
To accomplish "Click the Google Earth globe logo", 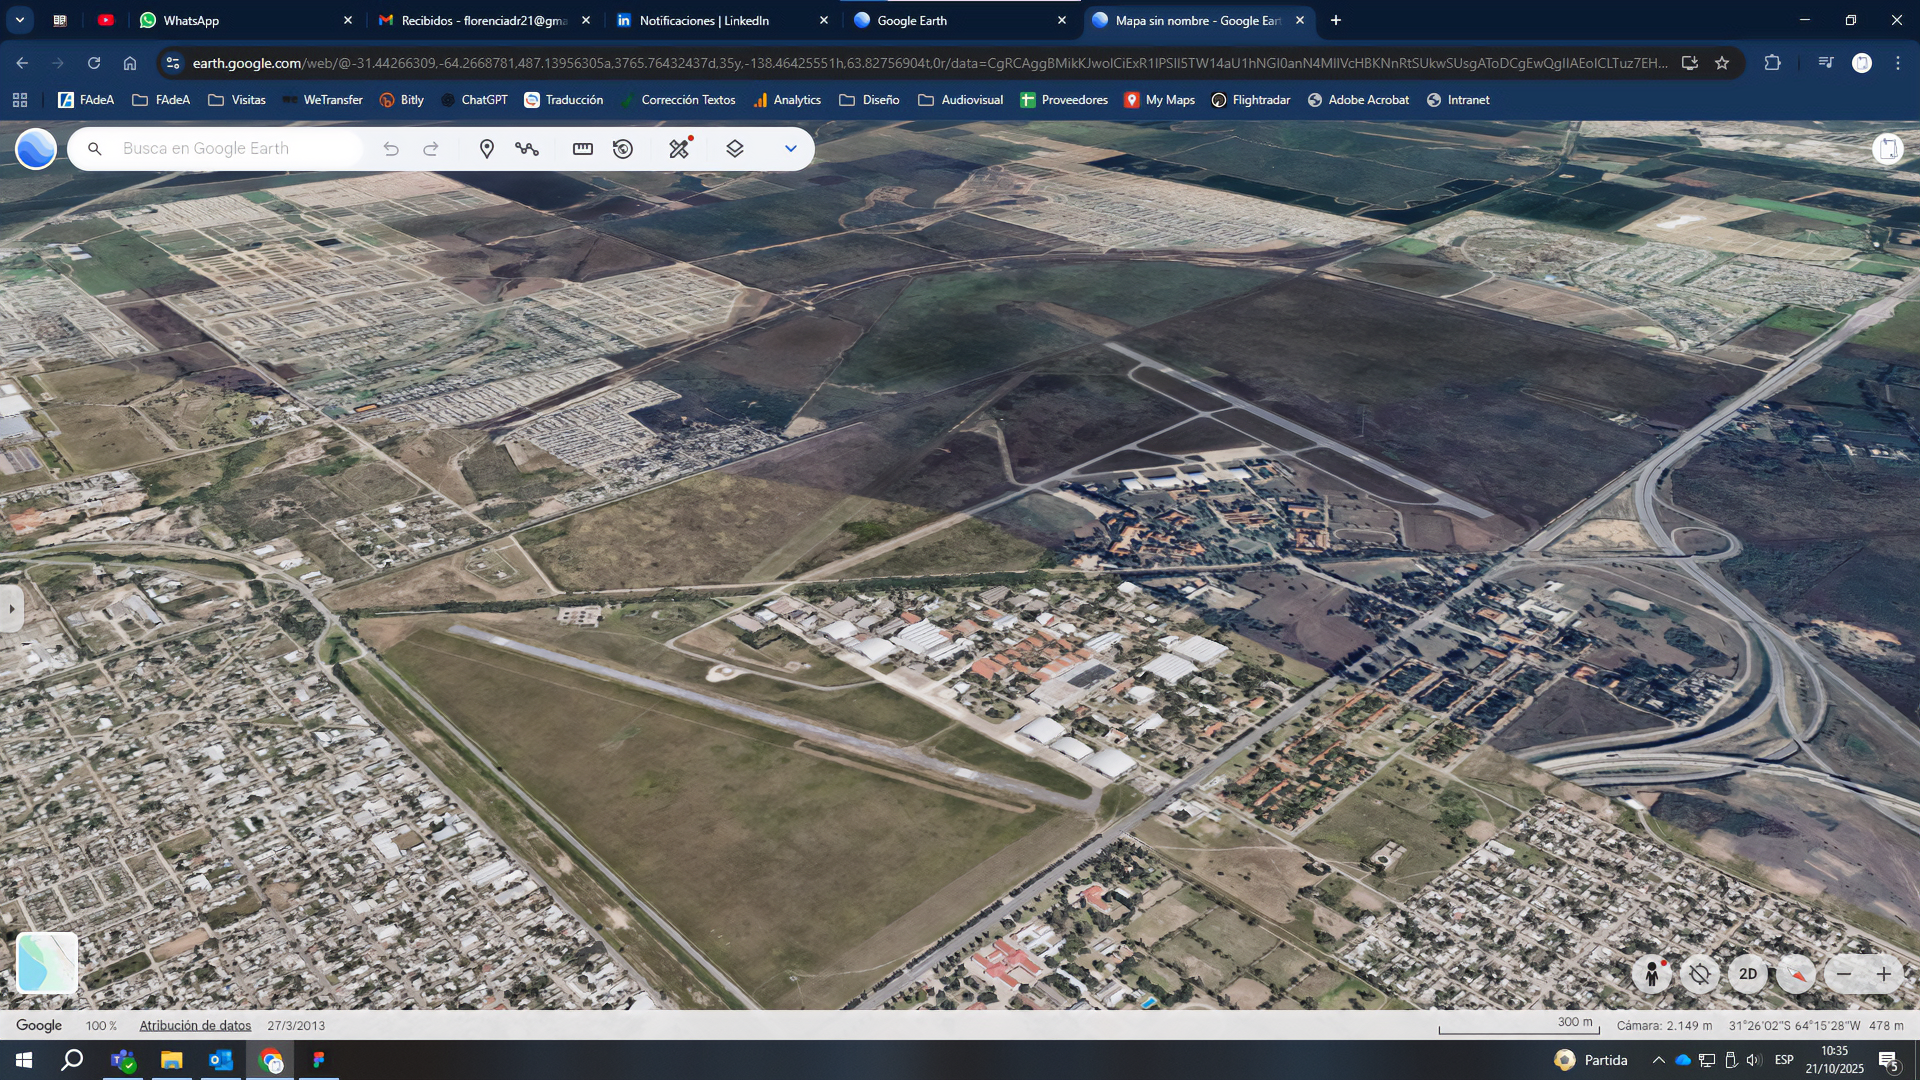I will coord(36,149).
